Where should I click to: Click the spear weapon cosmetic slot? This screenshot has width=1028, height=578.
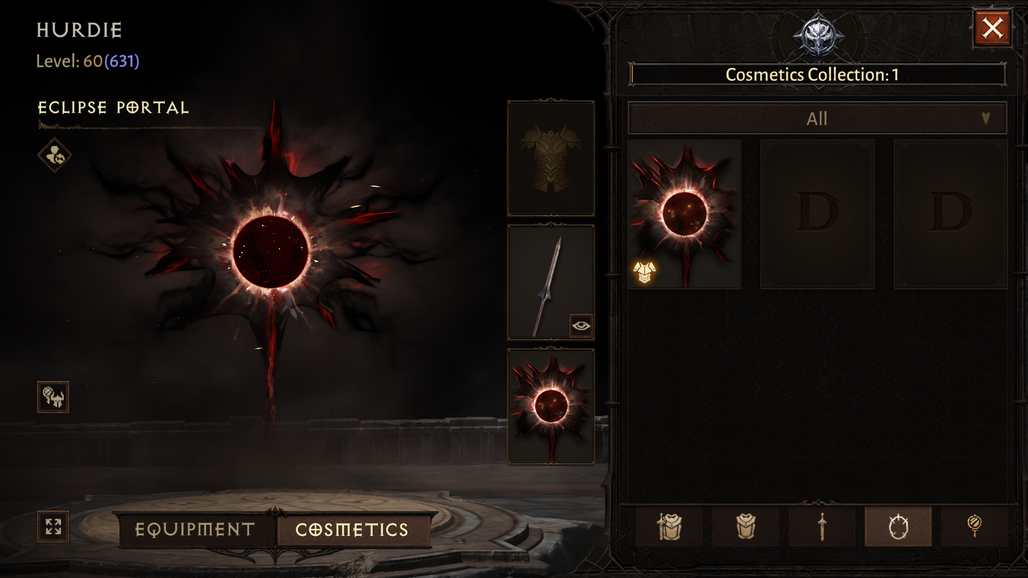(551, 282)
